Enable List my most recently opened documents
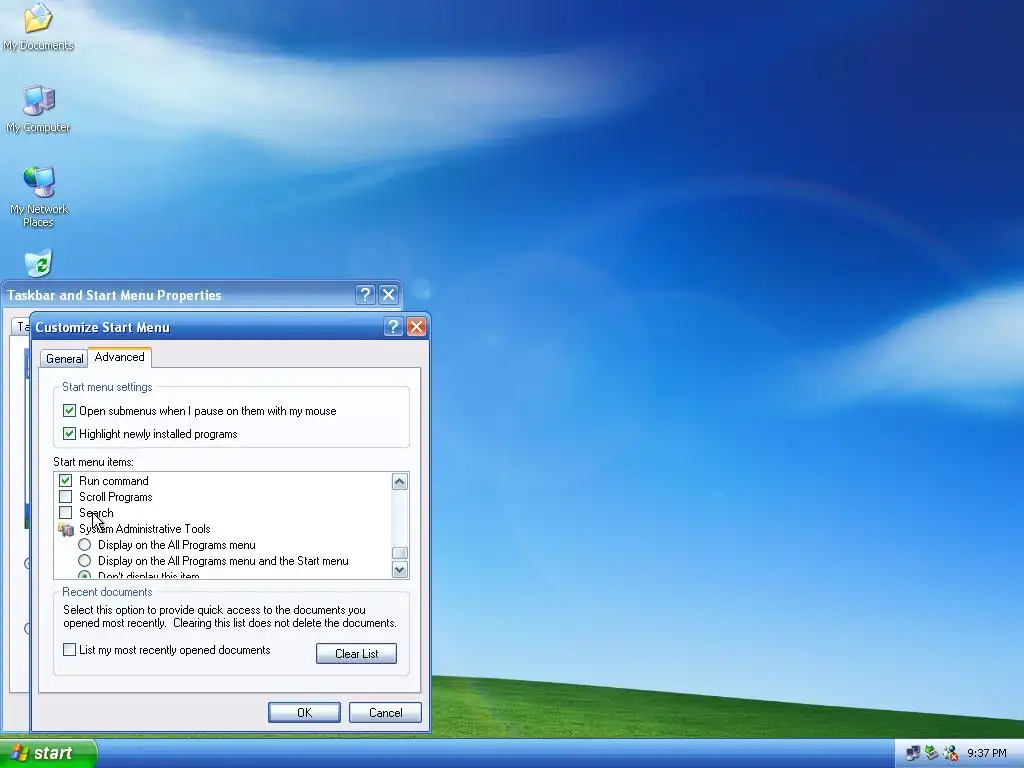Viewport: 1024px width, 768px height. [x=69, y=650]
